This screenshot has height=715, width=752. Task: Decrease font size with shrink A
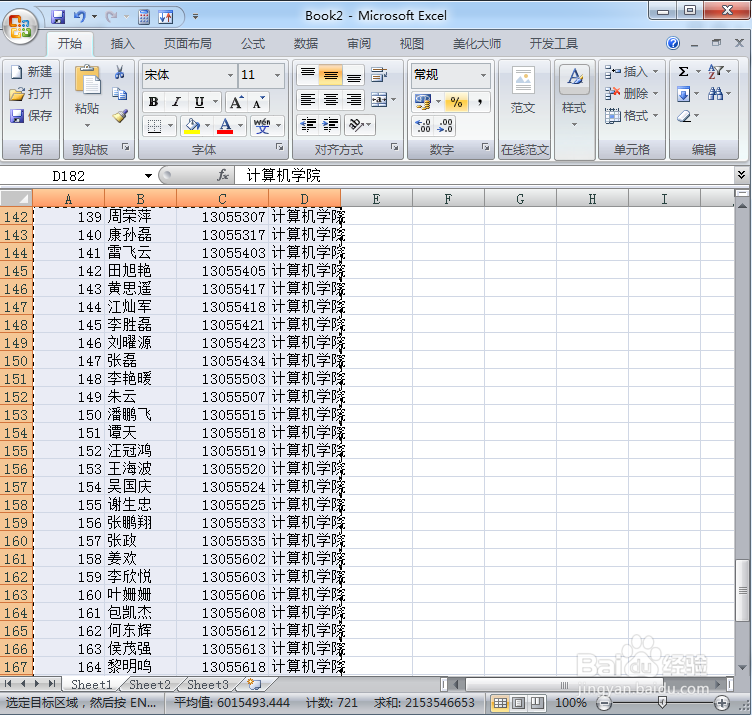258,102
